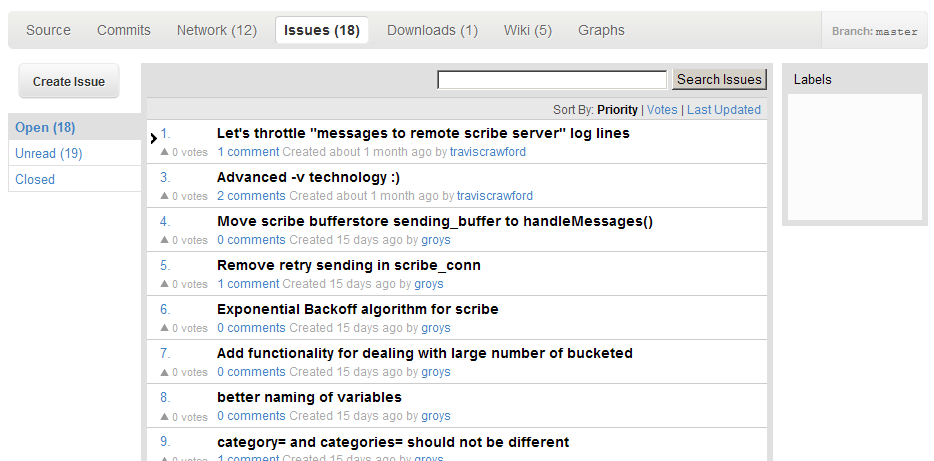Screen dimensions: 934x461
Task: Focus the issue search text field
Action: (552, 80)
